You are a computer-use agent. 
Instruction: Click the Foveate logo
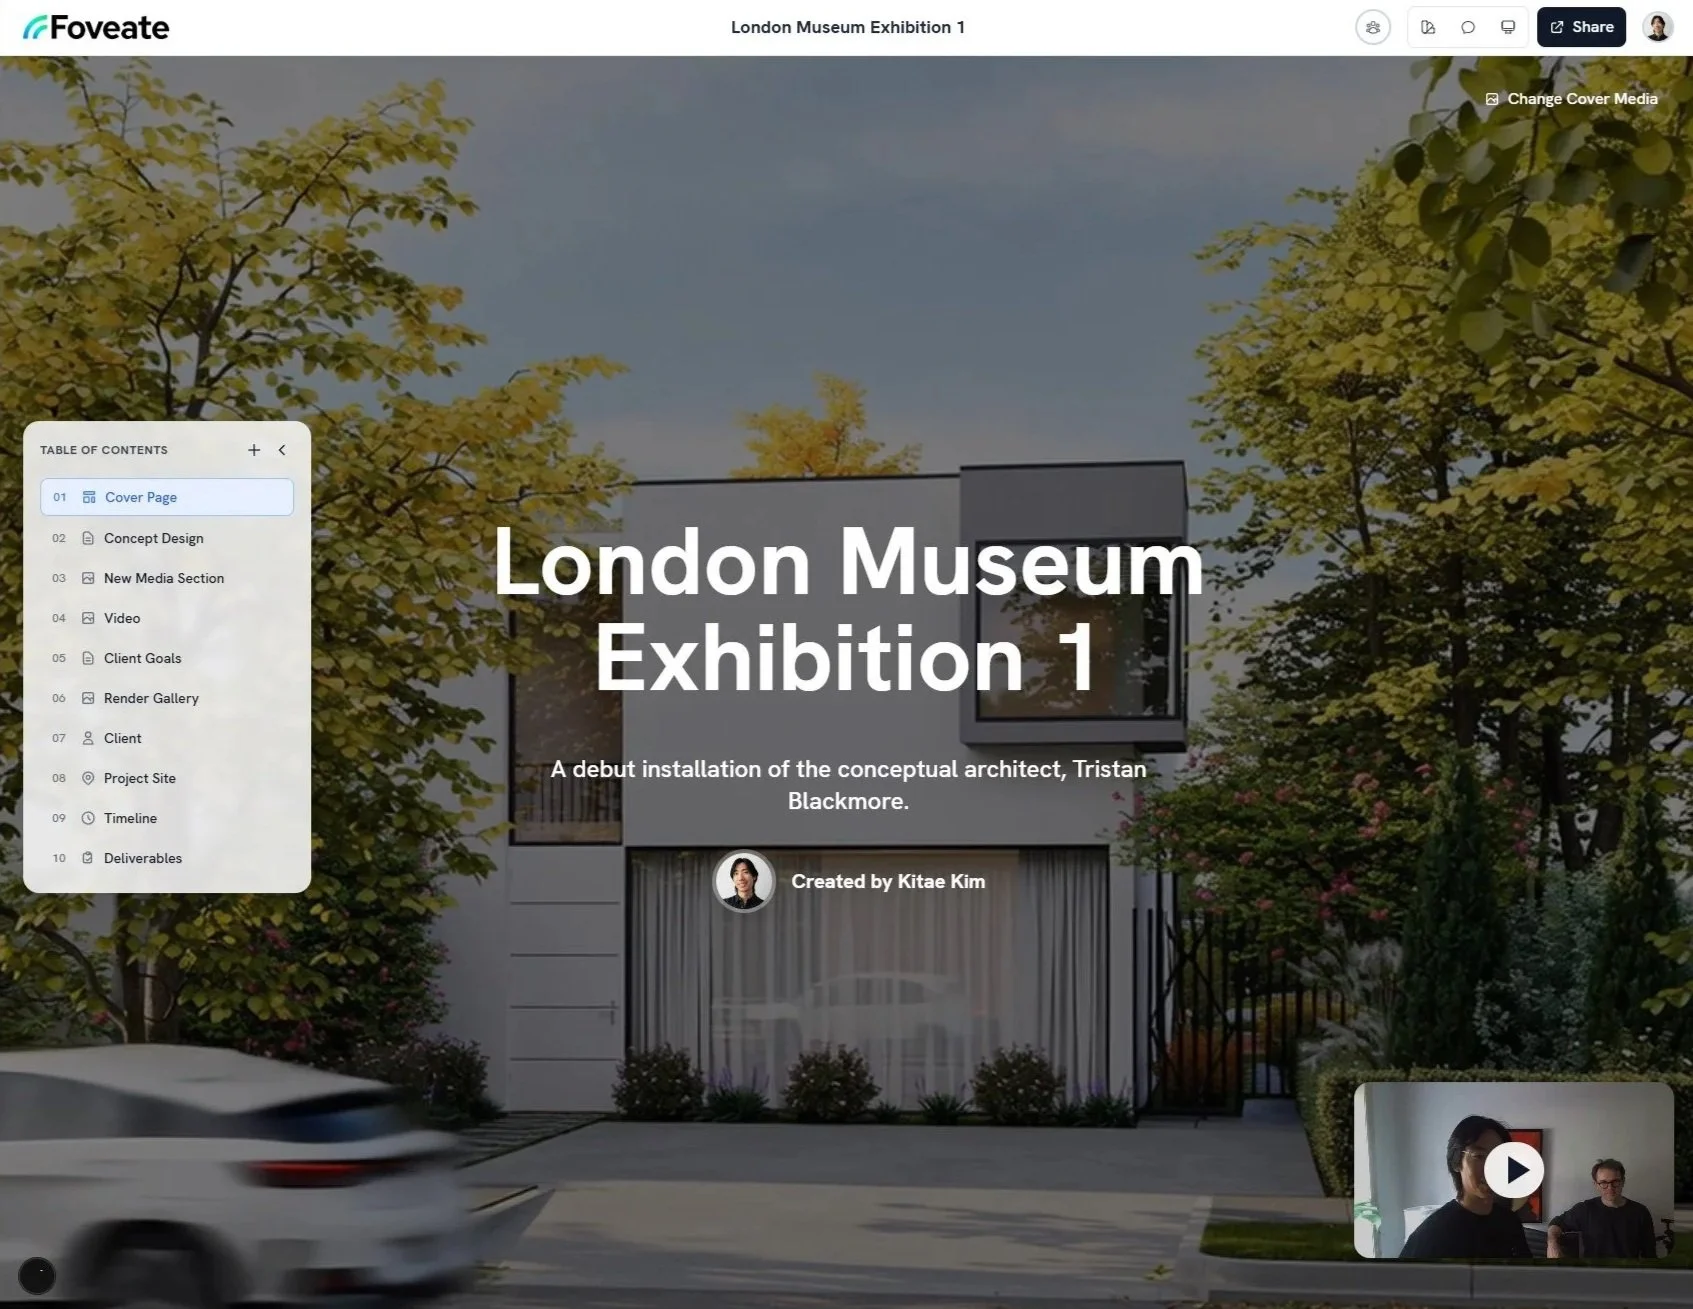[x=96, y=27]
